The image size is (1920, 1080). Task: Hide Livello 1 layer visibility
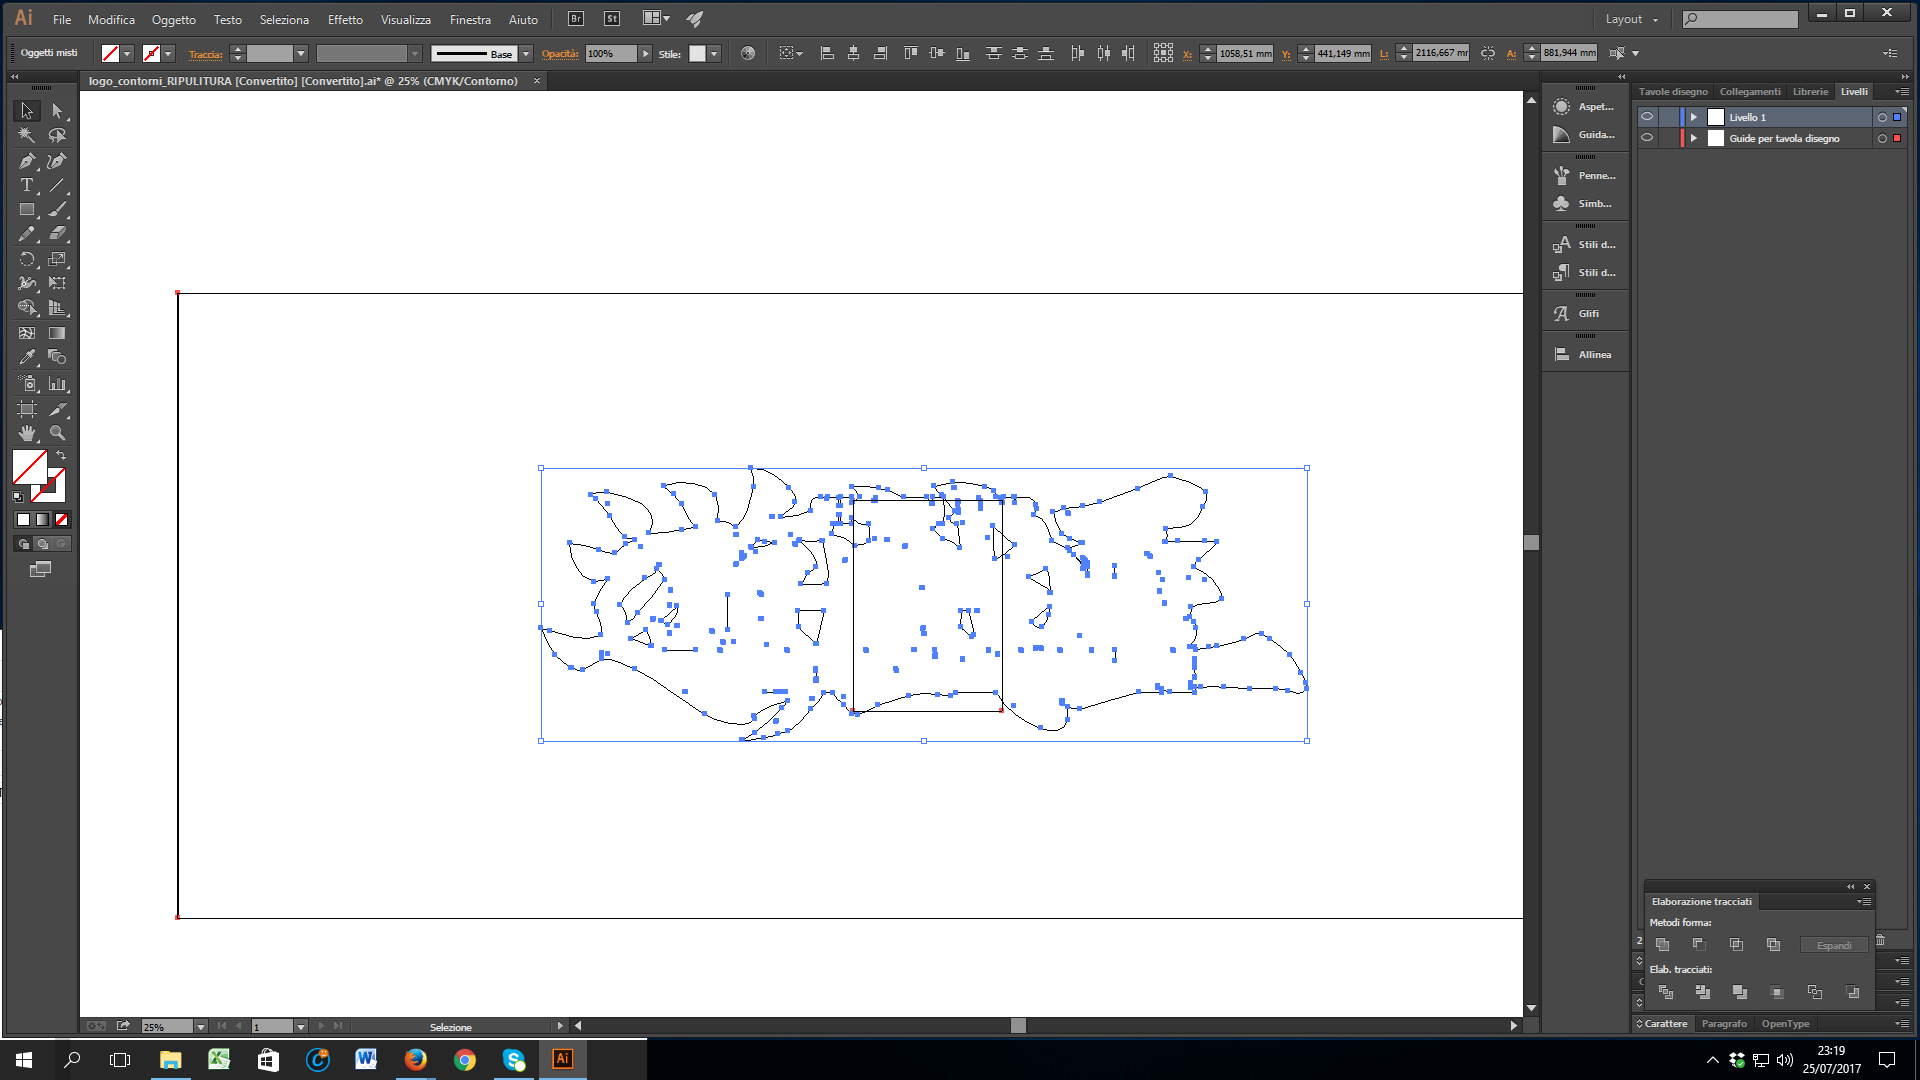1647,117
